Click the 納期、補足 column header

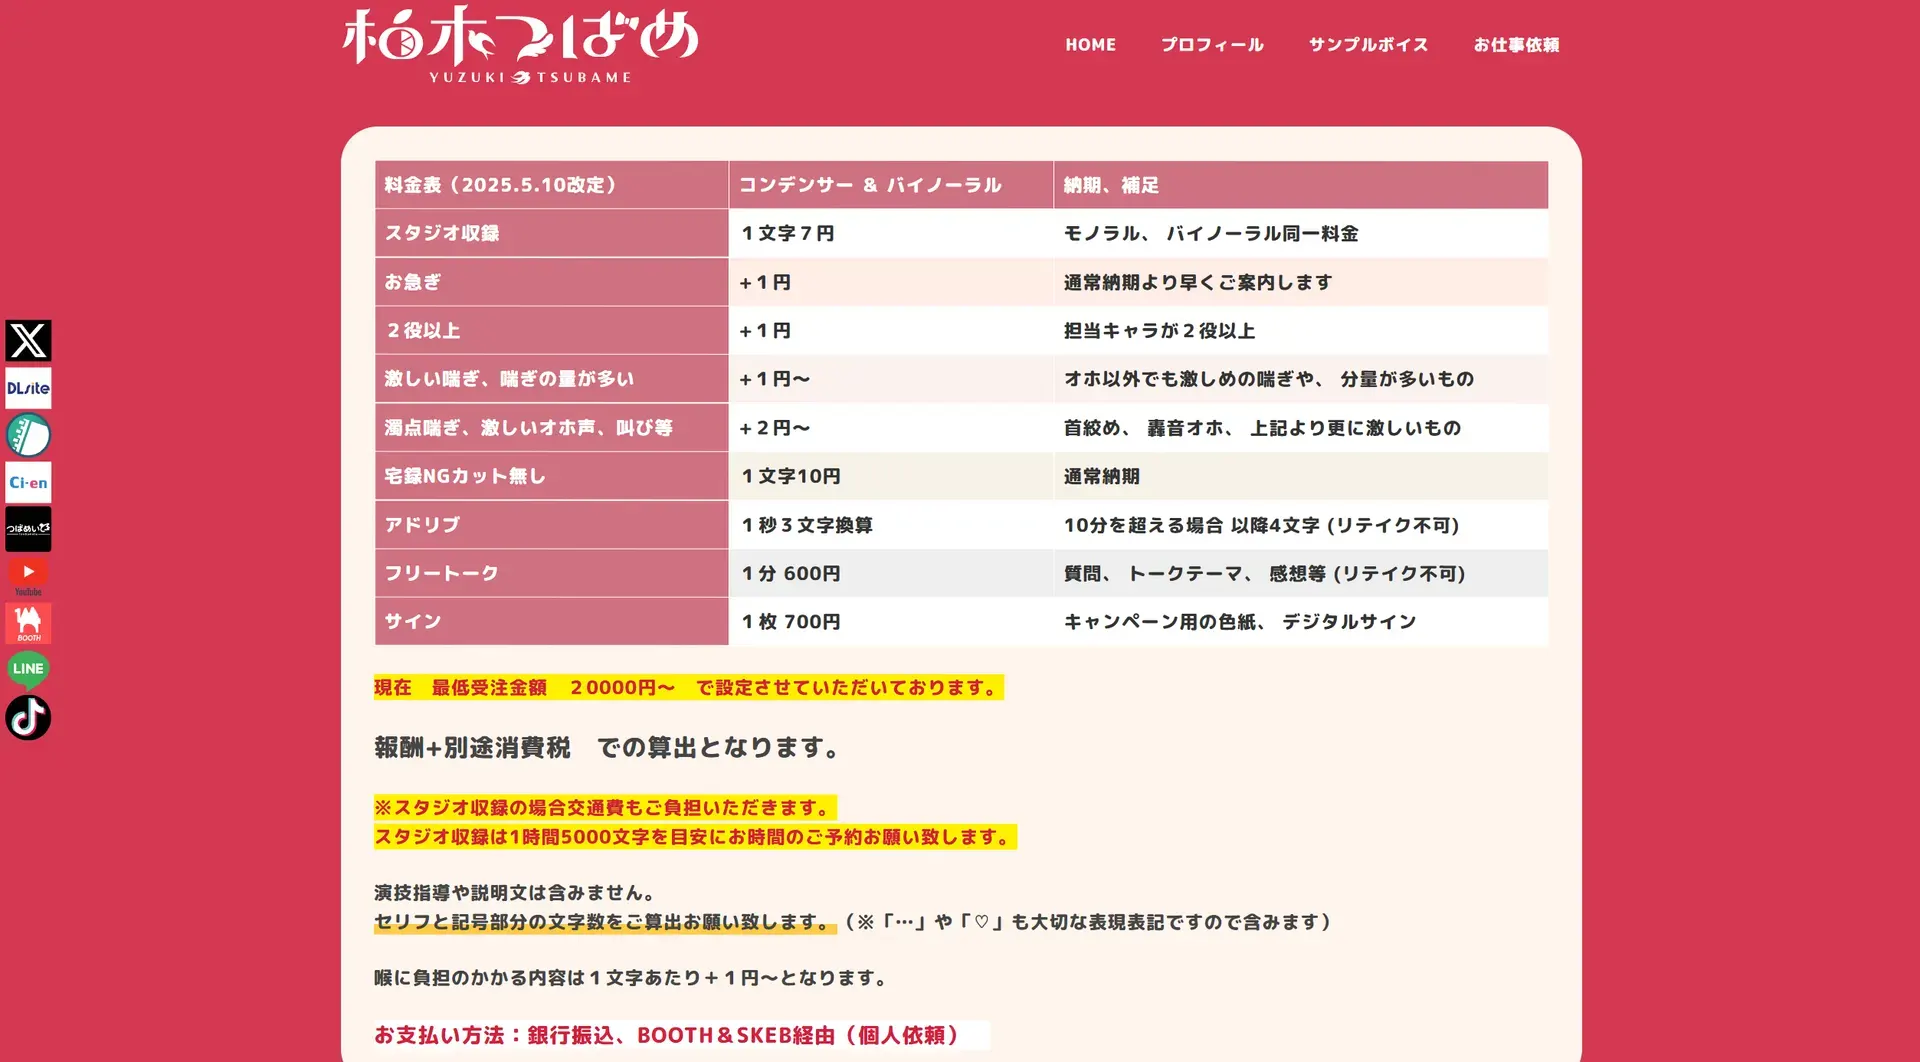[1301, 185]
